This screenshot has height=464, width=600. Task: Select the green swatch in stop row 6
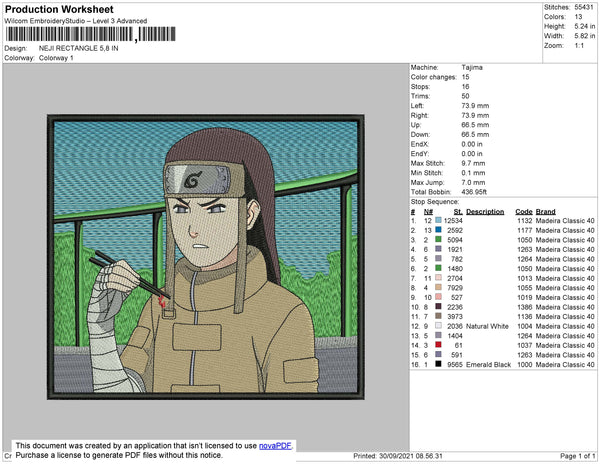tap(438, 268)
